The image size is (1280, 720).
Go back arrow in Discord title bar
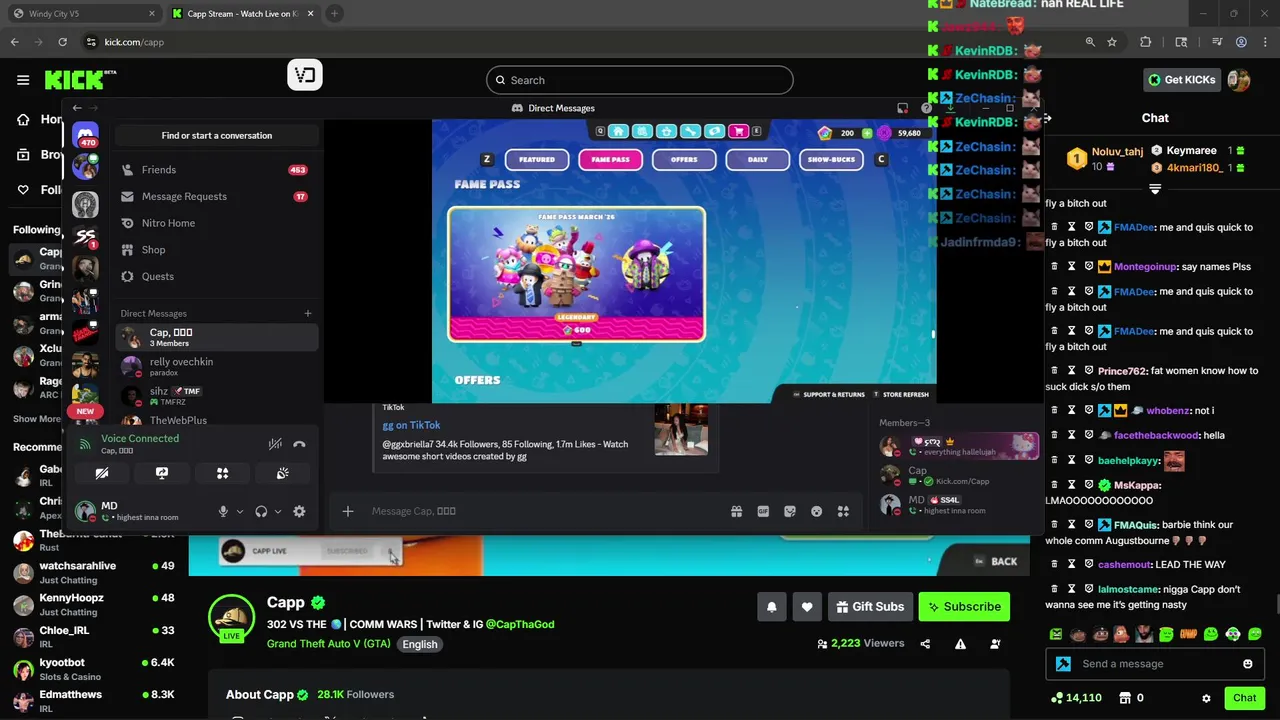click(x=77, y=108)
